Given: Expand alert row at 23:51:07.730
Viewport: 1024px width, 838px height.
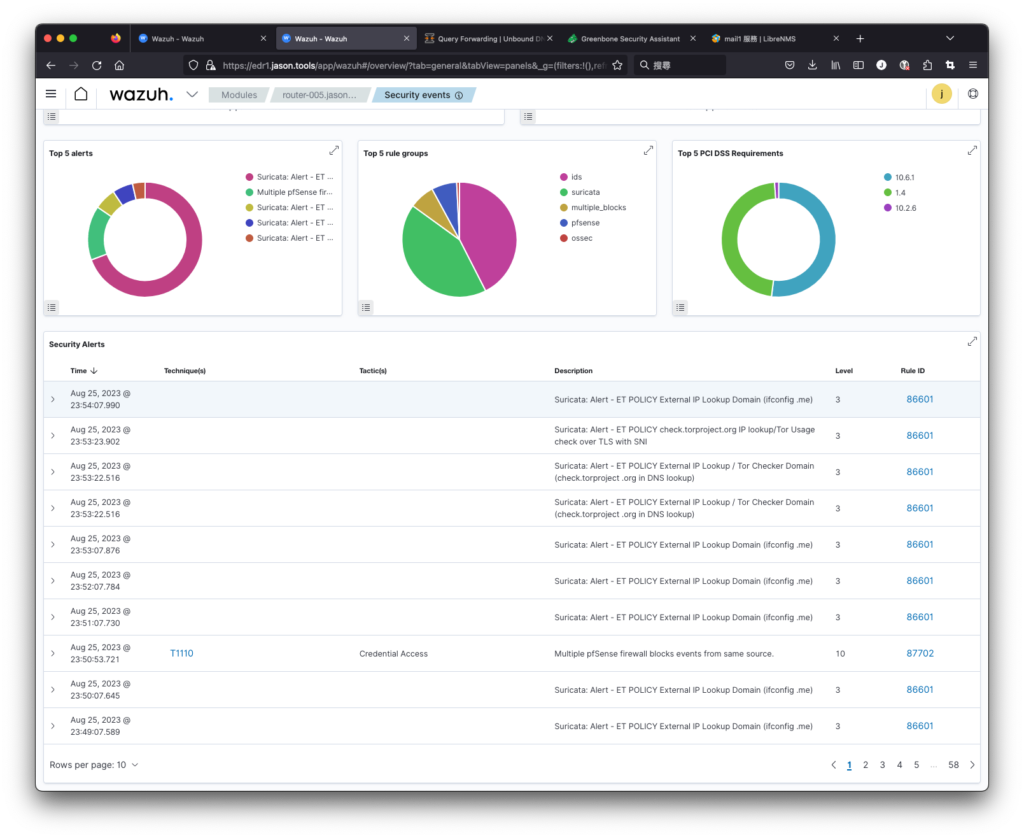Looking at the screenshot, I should pos(53,617).
